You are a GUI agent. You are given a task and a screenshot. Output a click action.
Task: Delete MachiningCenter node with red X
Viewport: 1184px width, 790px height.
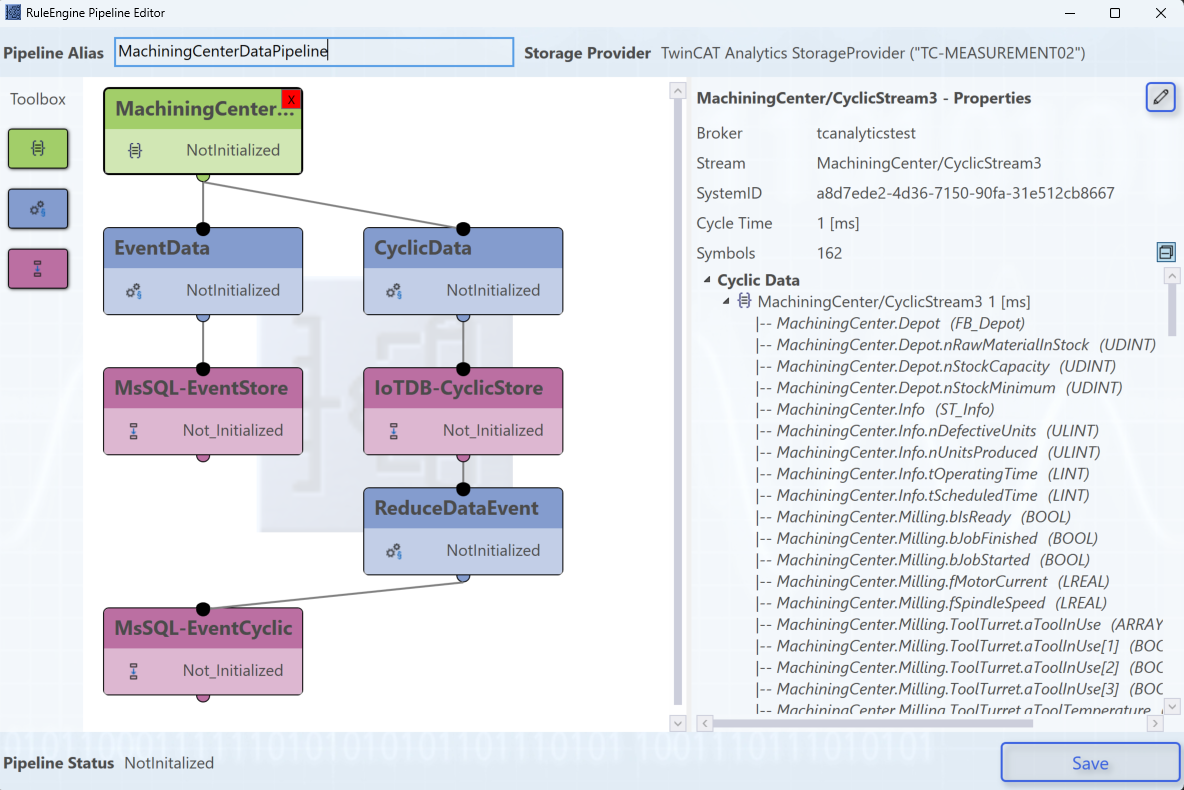tap(291, 99)
